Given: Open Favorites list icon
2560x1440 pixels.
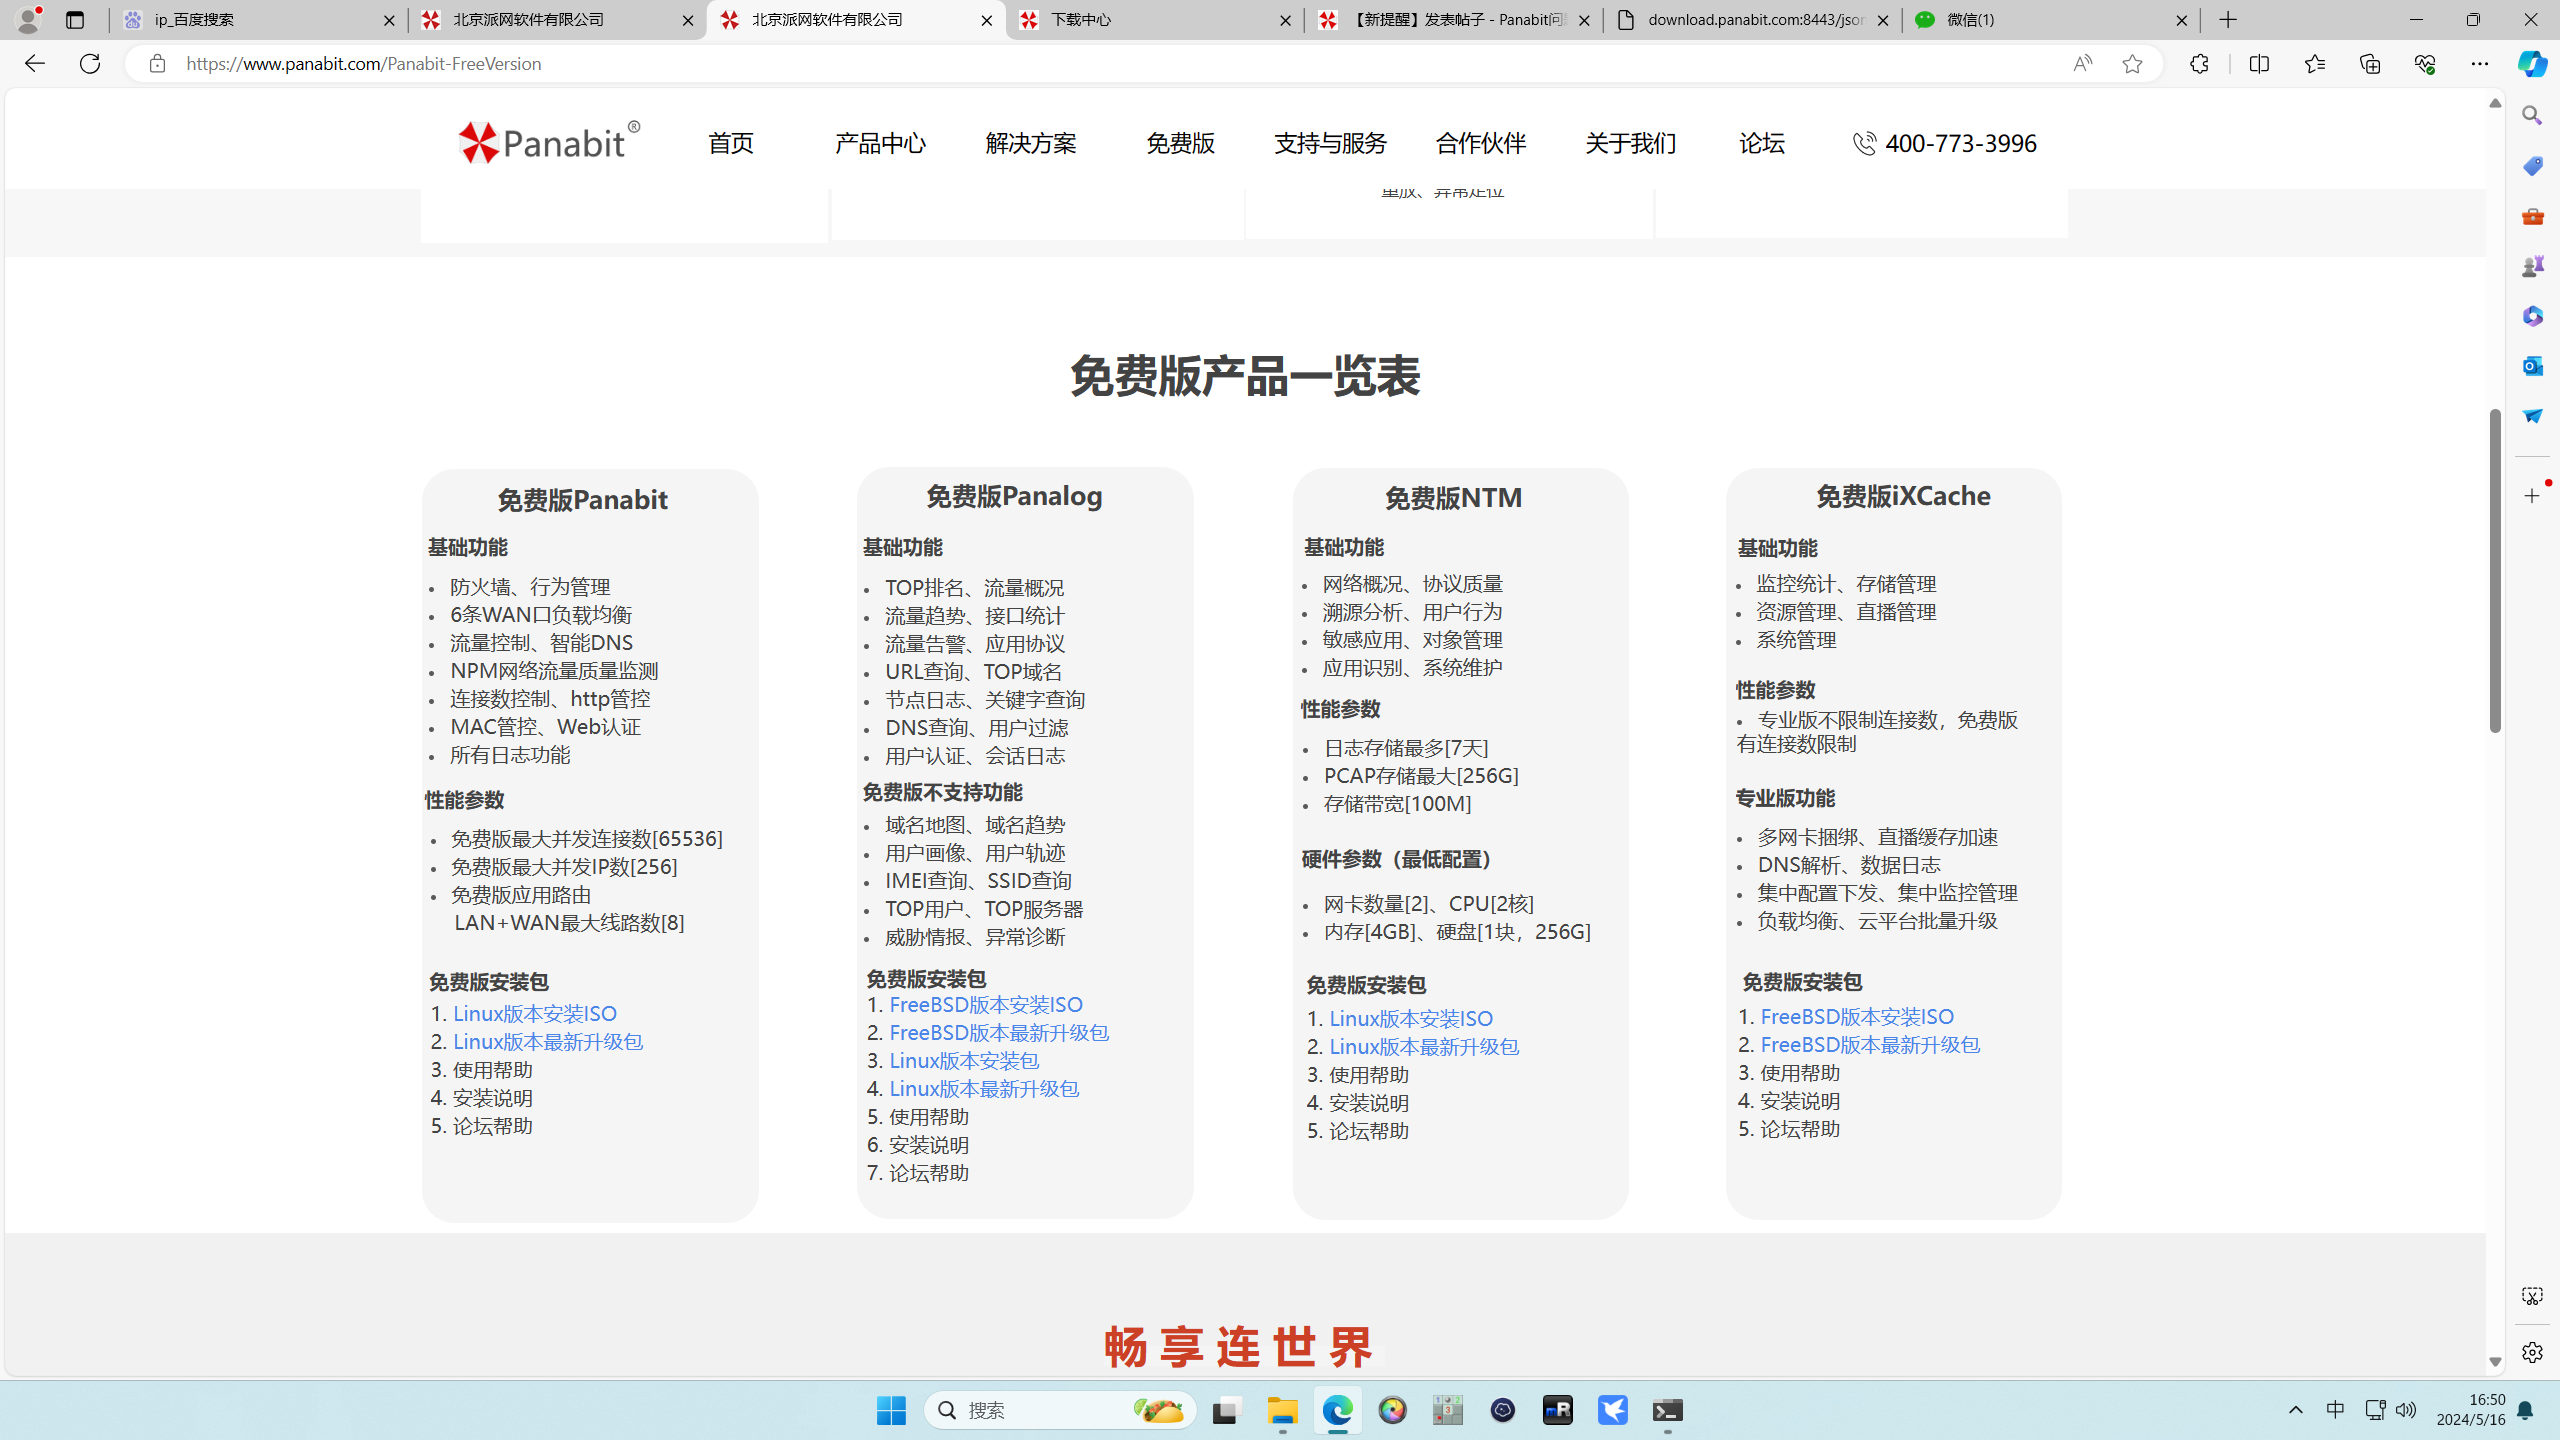Looking at the screenshot, I should coord(2314,63).
